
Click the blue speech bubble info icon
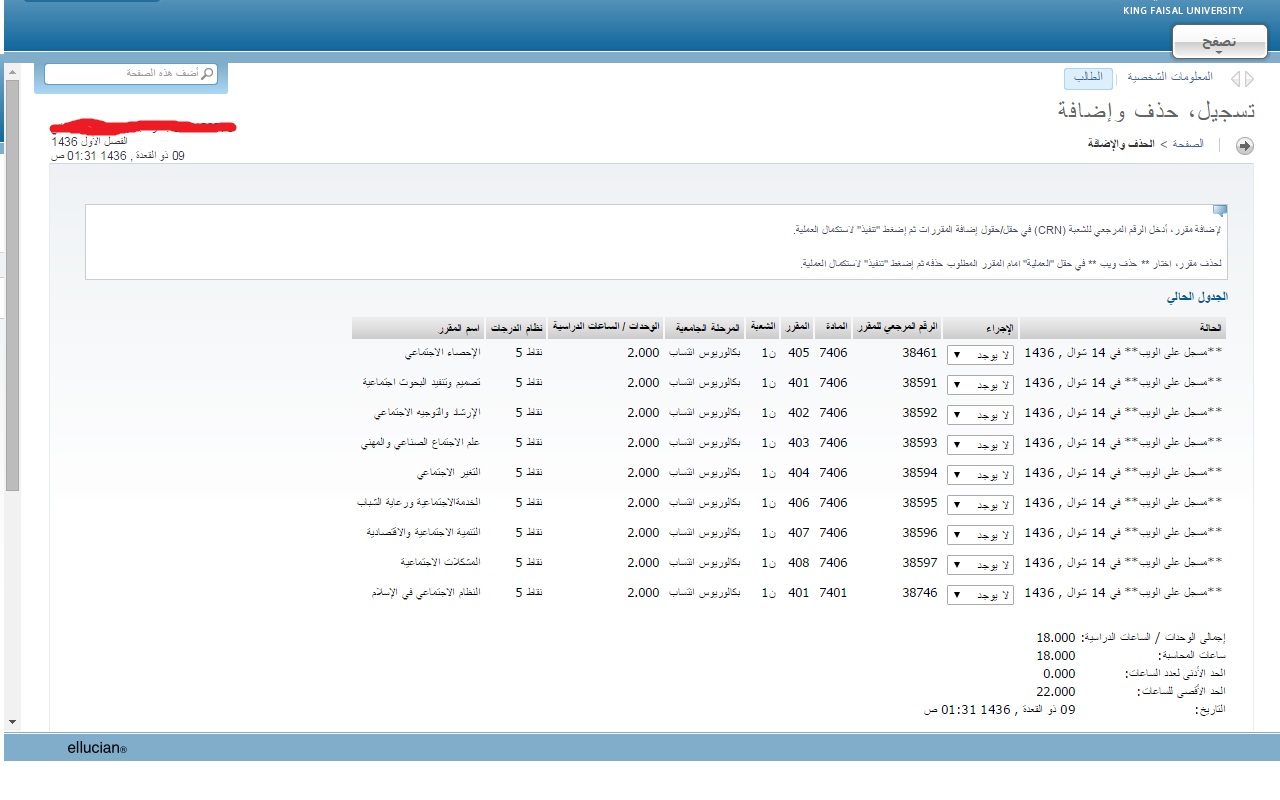click(x=1219, y=211)
